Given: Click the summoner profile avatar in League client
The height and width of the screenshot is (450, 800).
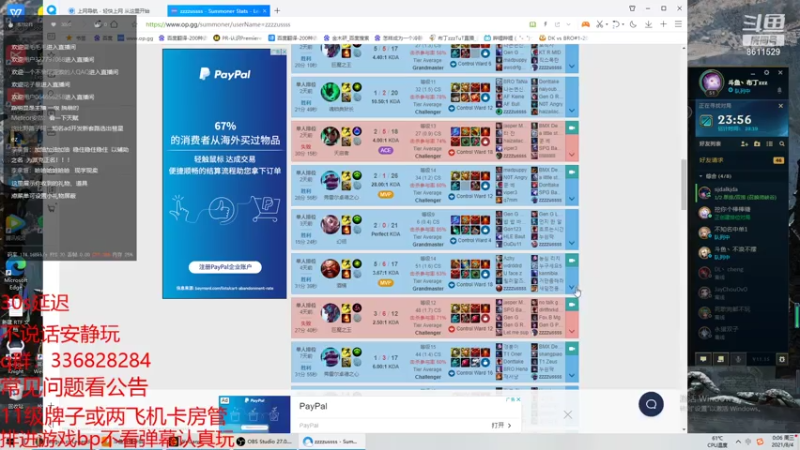Looking at the screenshot, I should coord(712,83).
